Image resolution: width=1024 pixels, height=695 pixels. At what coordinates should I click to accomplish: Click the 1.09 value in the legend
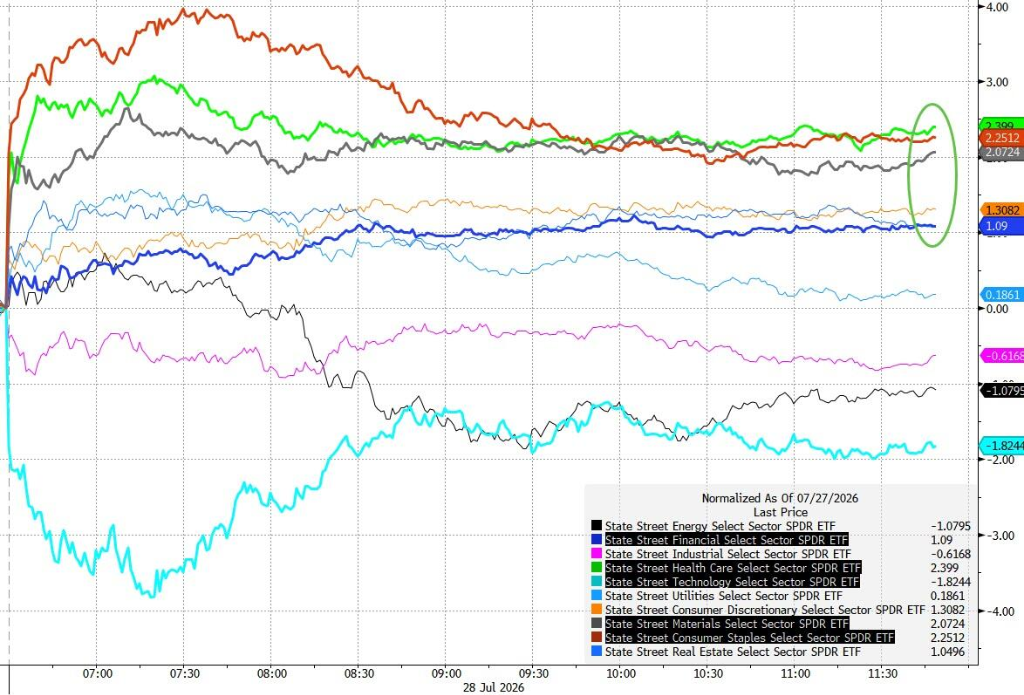click(941, 540)
